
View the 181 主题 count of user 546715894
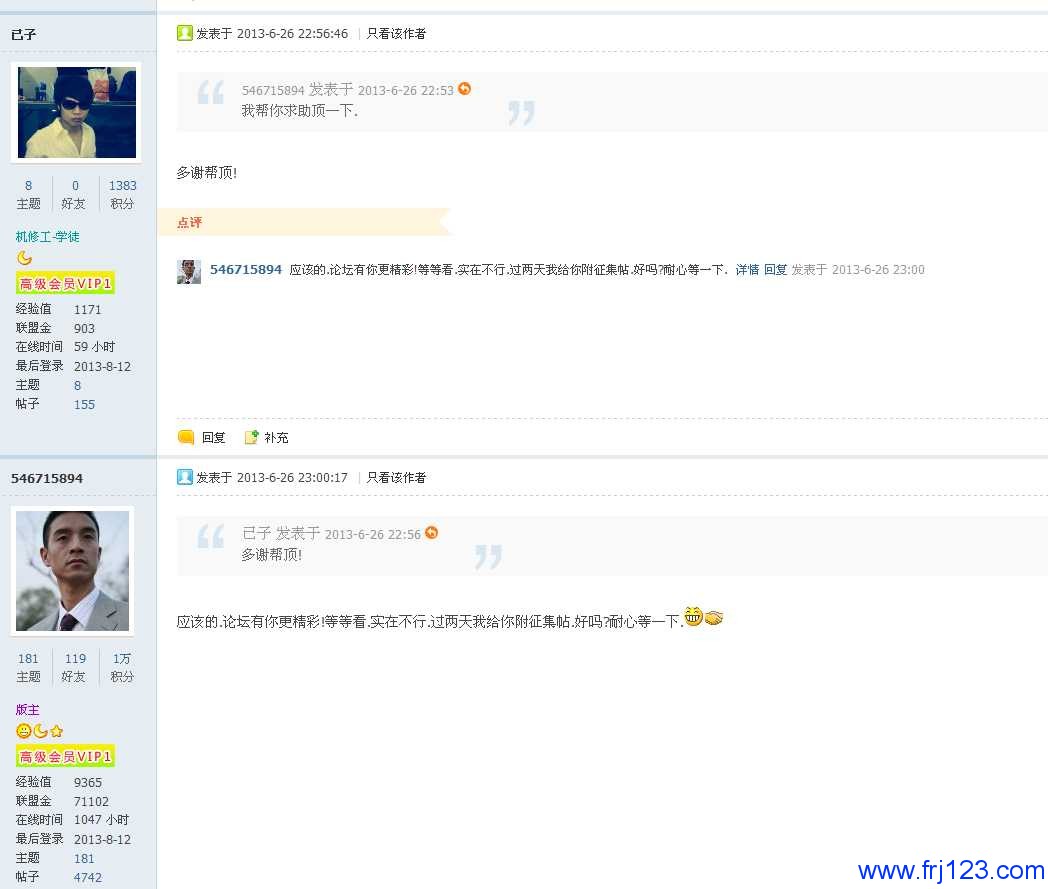pos(29,667)
